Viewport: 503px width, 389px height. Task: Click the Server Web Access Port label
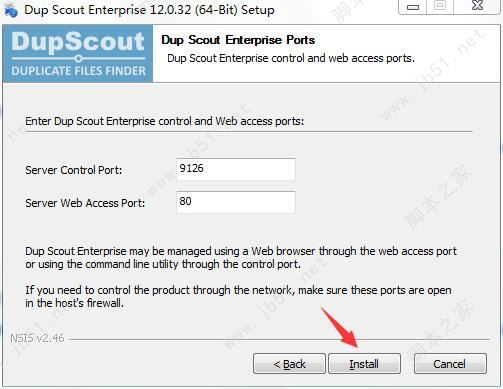[85, 203]
